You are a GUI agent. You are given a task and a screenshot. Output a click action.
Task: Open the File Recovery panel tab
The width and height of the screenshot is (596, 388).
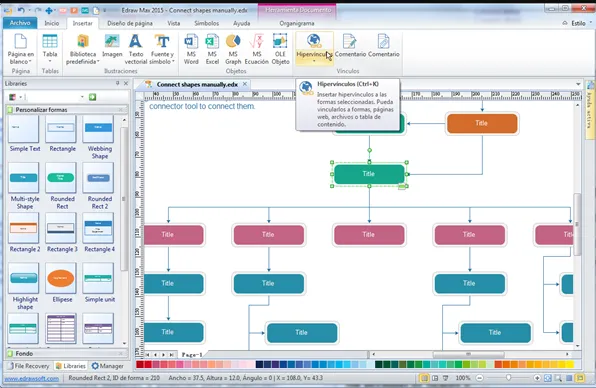pos(29,366)
